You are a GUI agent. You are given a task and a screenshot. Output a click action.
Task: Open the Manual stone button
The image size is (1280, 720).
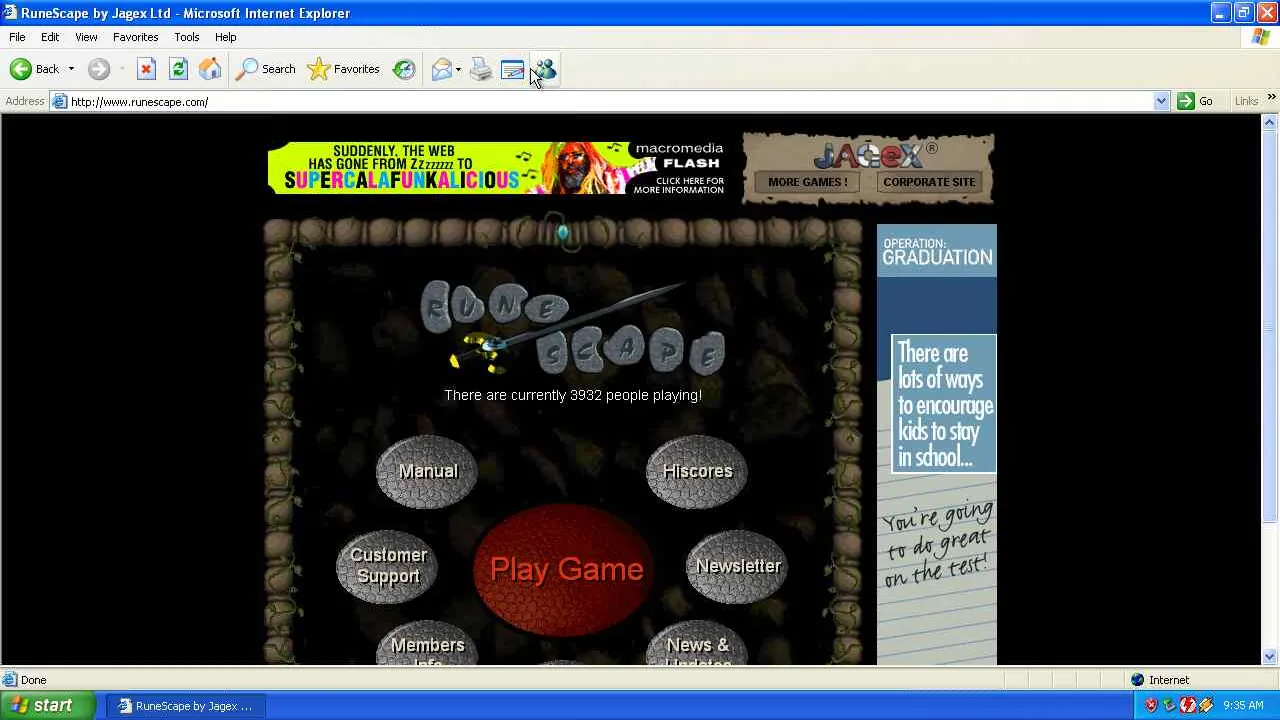point(428,471)
